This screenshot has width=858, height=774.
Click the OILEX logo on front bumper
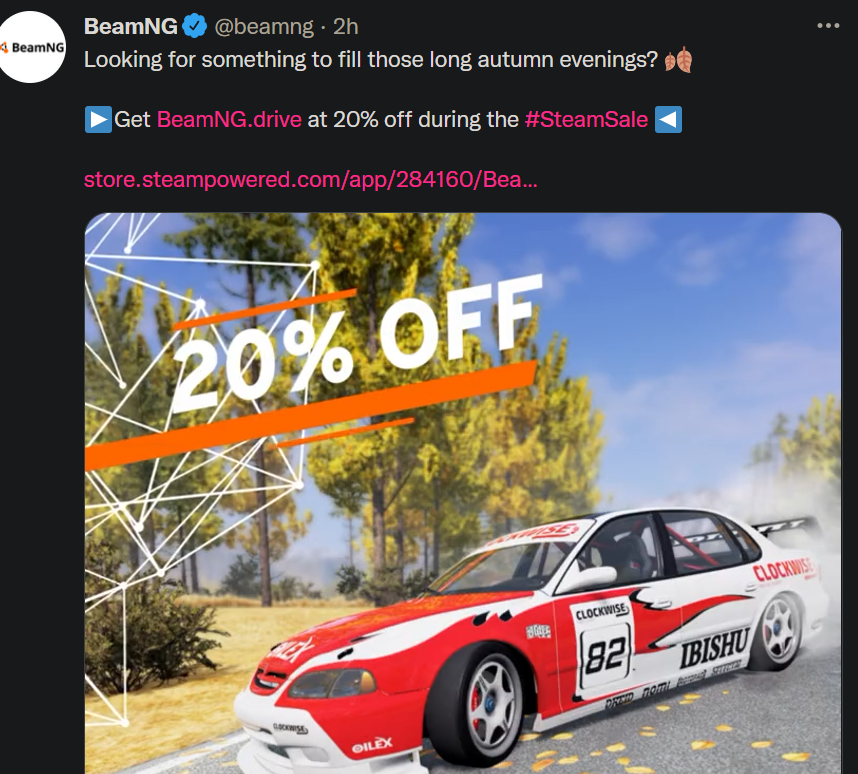point(372,745)
